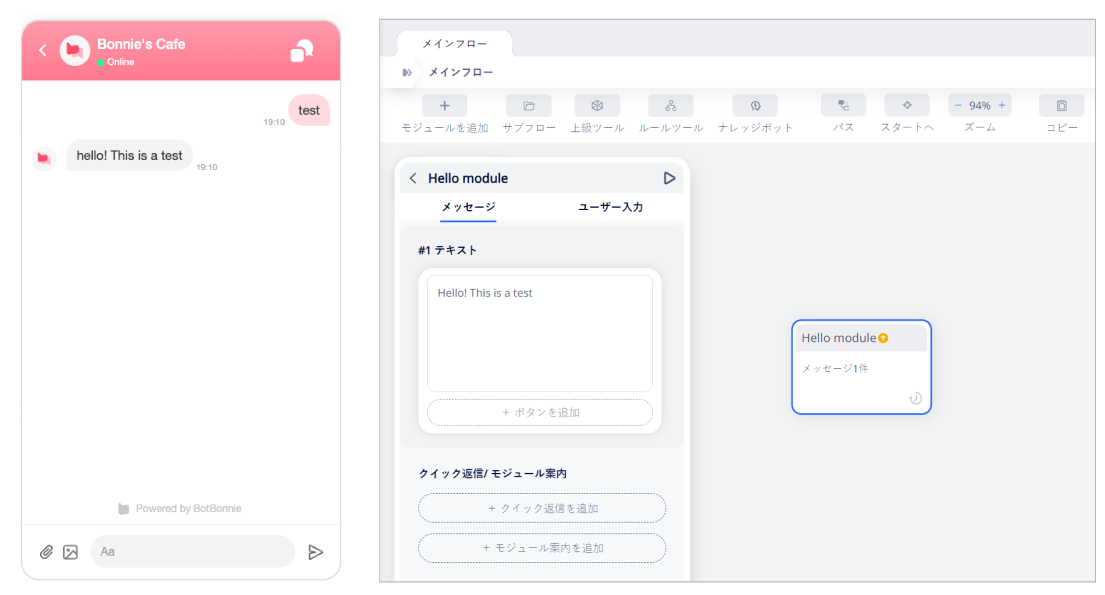Click メインフロー breadcrumb text
Image resolution: width=1105 pixels, height=595 pixels.
[x=461, y=72]
